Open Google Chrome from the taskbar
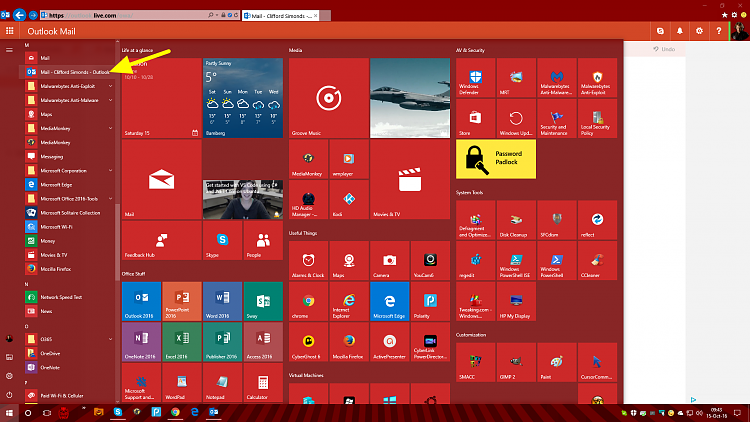Viewport: 750px width, 422px height. 175,412
